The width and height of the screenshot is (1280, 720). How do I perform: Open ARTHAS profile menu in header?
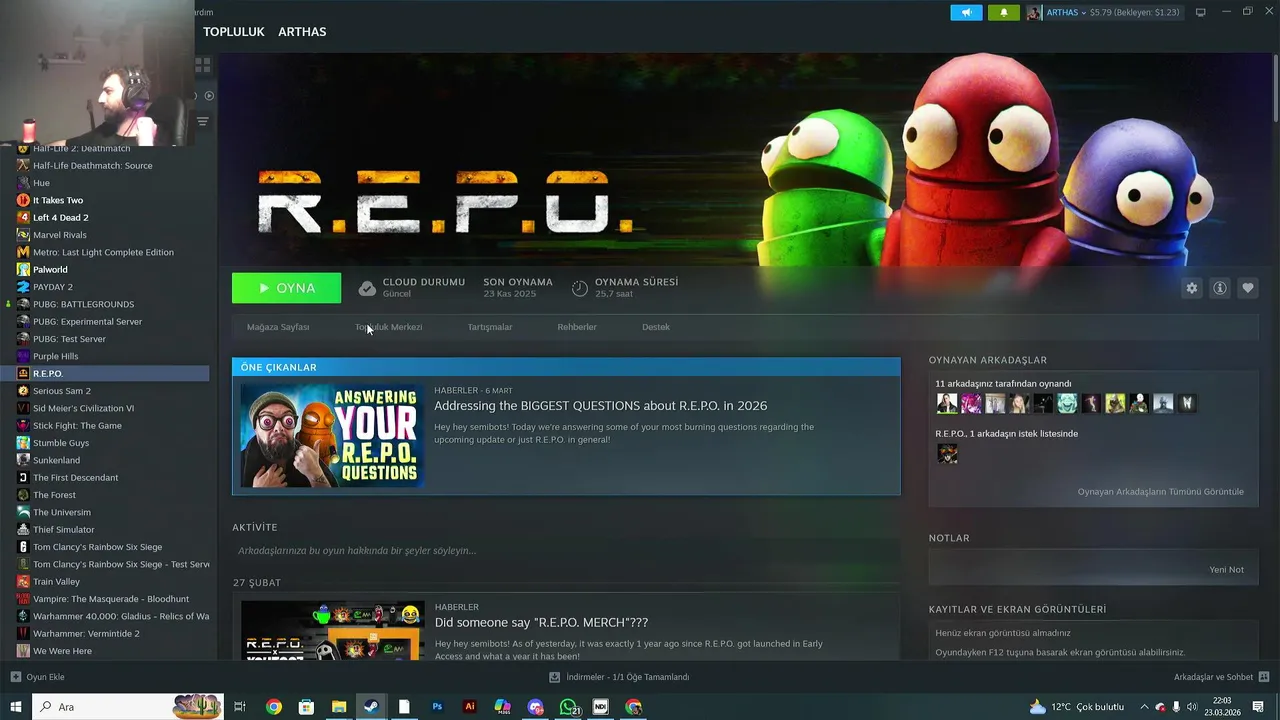pyautogui.click(x=302, y=32)
